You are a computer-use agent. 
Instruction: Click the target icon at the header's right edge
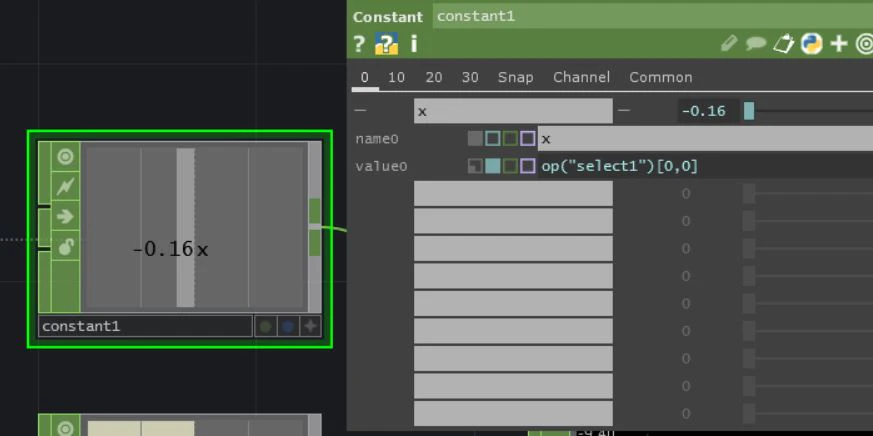point(864,43)
